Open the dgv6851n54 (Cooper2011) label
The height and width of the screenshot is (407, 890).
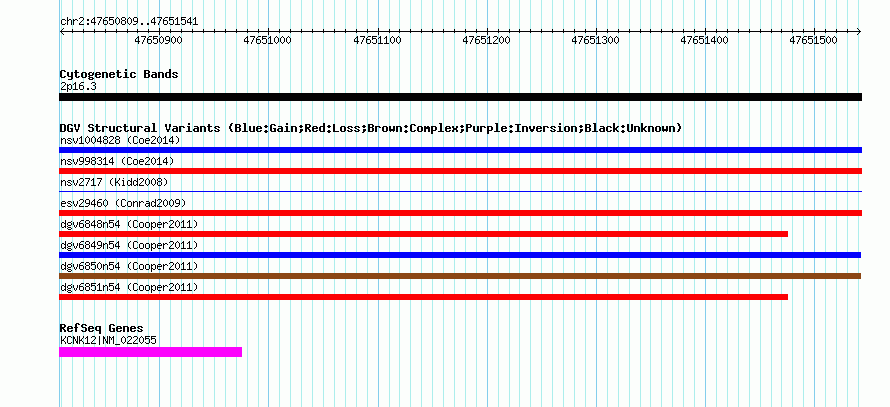click(x=129, y=287)
